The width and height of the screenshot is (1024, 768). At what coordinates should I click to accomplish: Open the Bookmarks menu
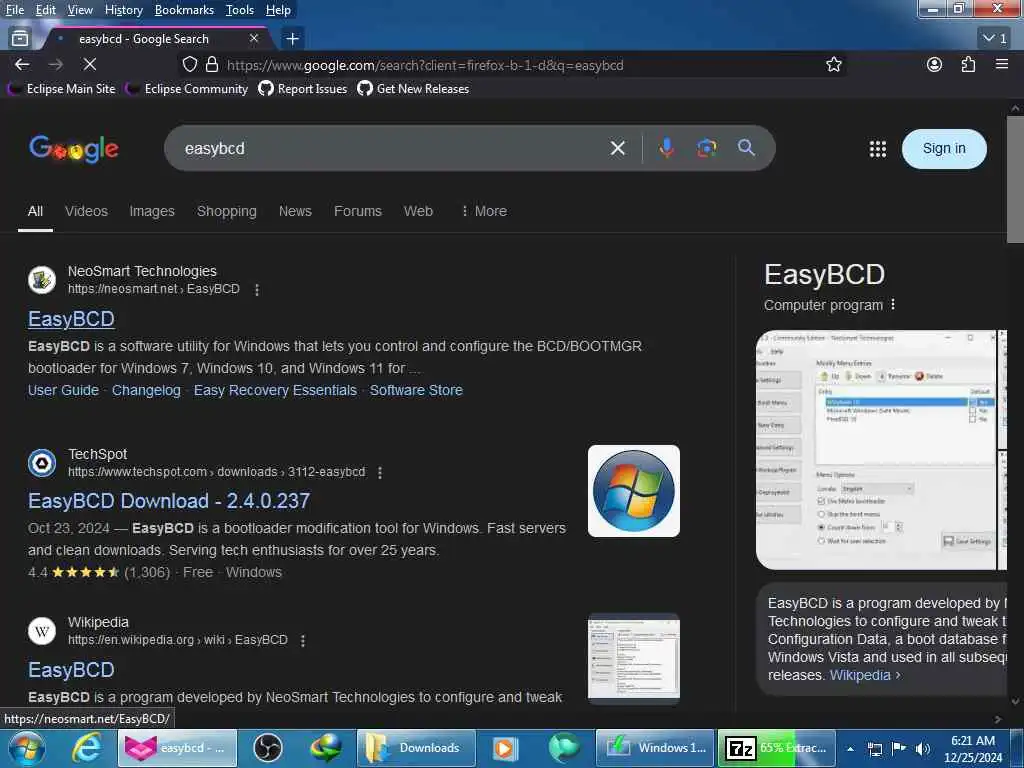pos(184,10)
